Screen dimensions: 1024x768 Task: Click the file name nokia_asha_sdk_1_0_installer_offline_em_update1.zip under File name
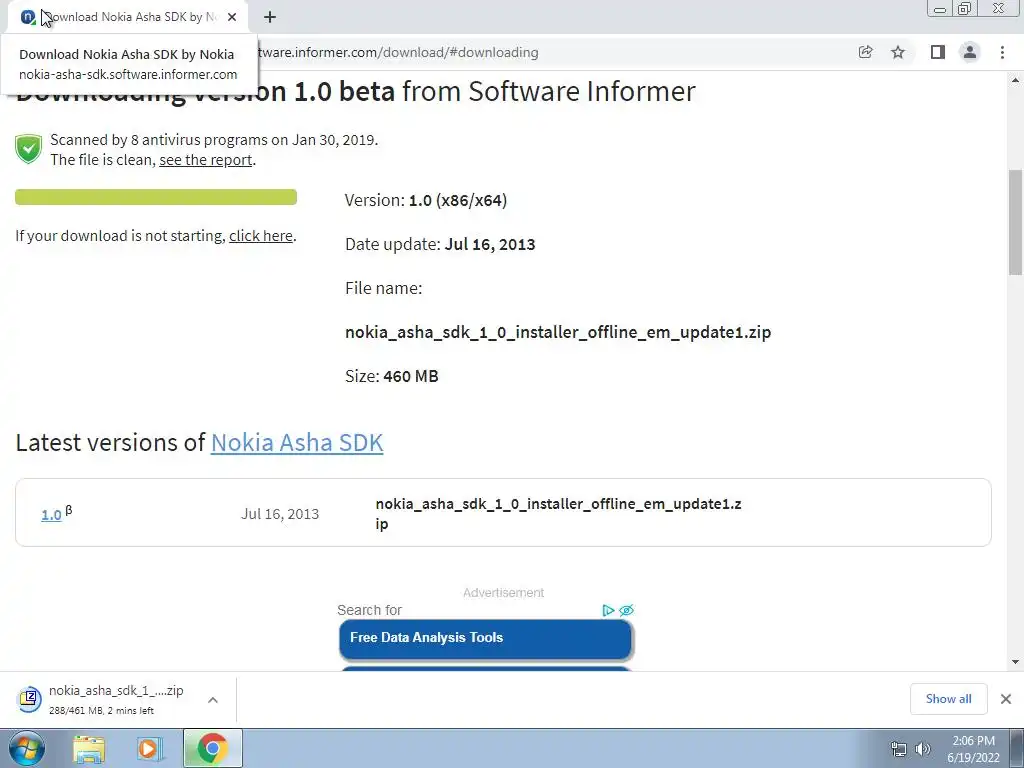(558, 332)
